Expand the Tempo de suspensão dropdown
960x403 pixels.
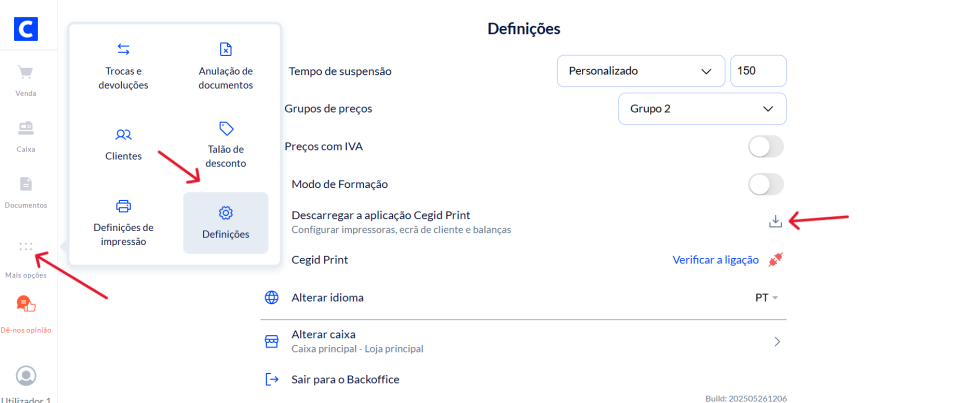tap(640, 71)
